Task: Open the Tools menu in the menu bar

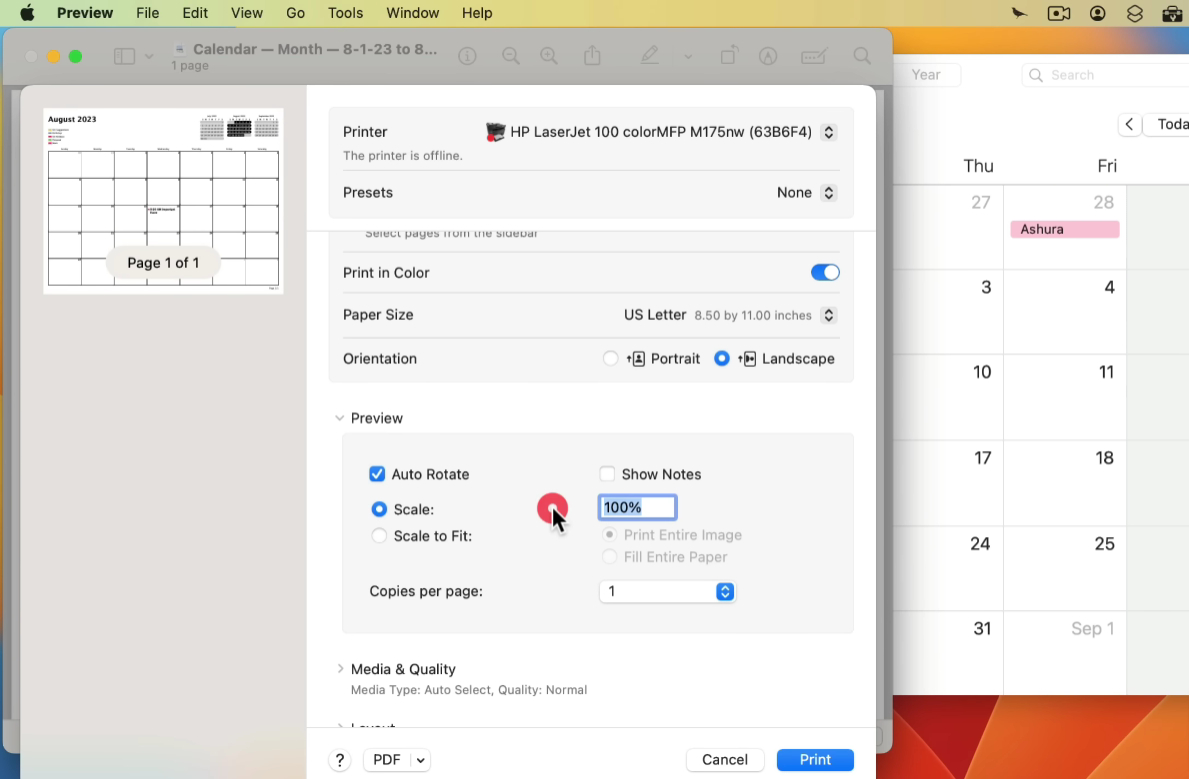Action: pyautogui.click(x=345, y=13)
